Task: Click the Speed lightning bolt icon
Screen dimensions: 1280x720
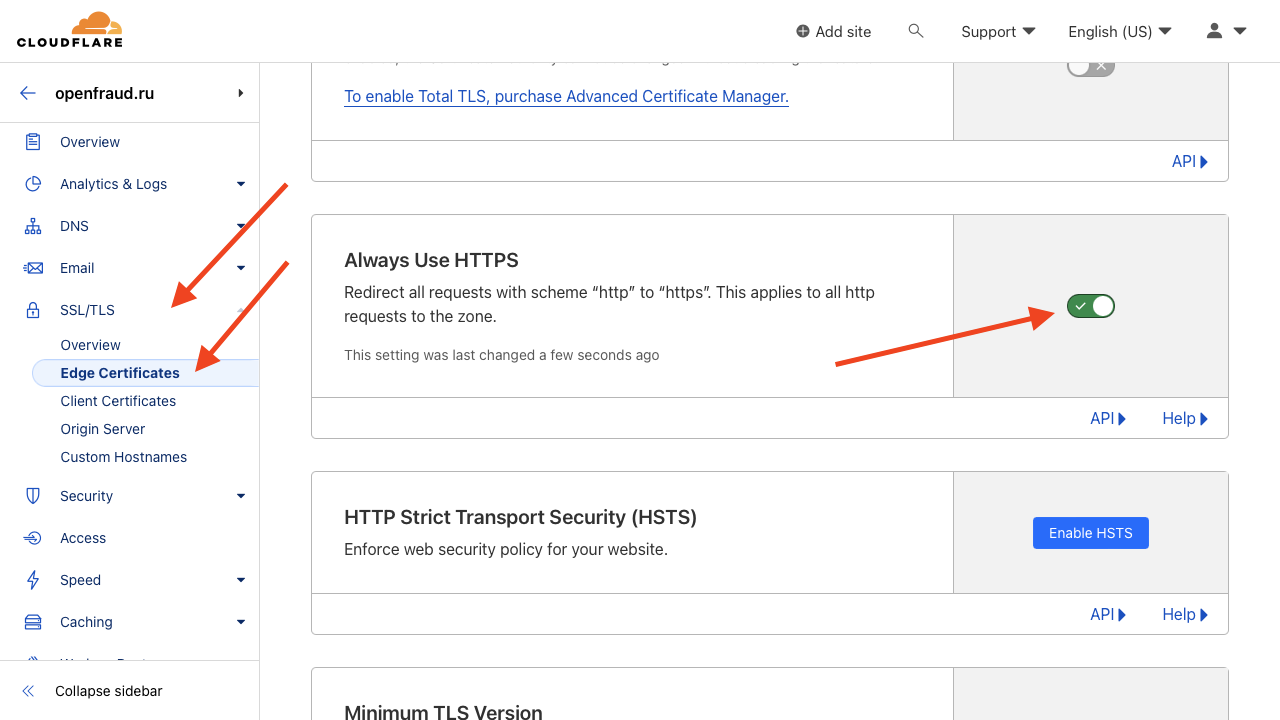Action: 33,580
